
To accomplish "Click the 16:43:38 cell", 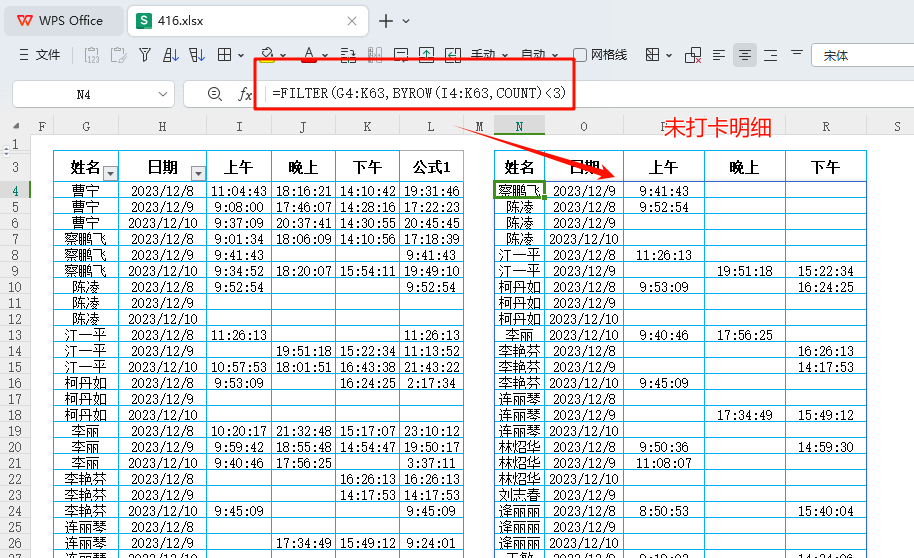I will coord(367,367).
